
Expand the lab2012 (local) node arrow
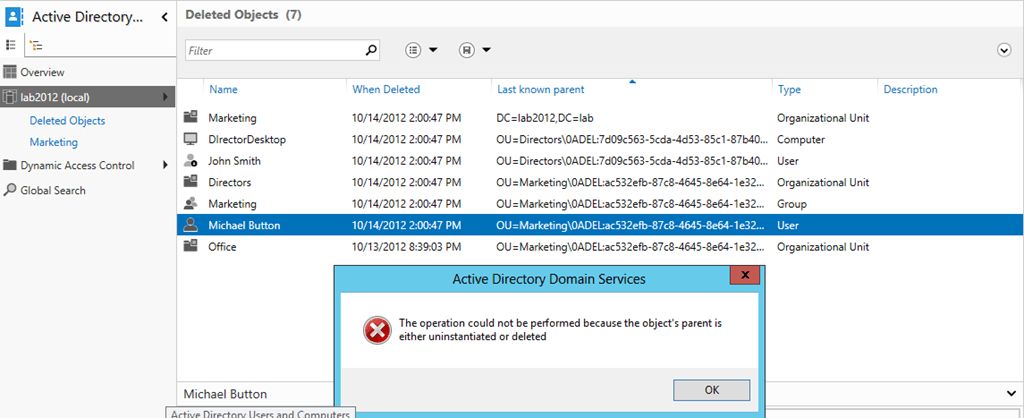165,97
